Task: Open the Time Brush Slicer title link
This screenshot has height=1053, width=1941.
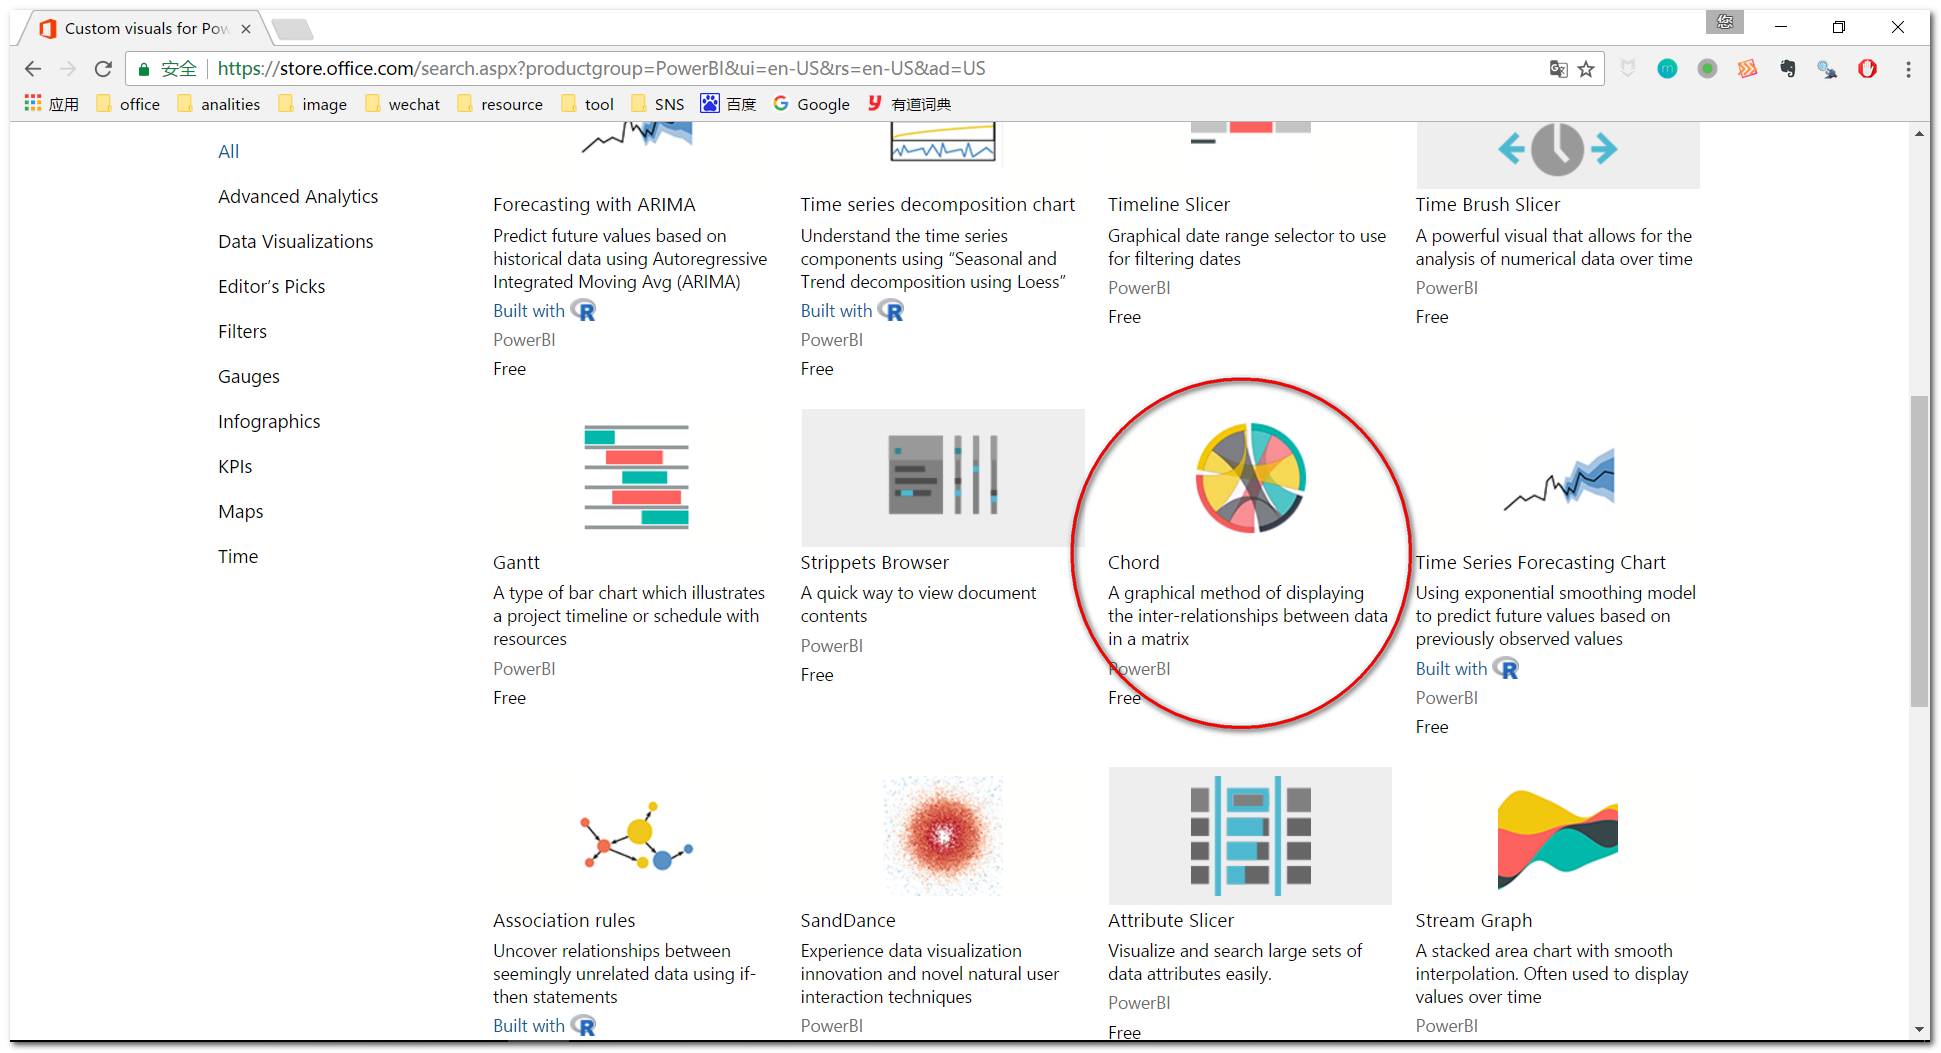Action: tap(1488, 205)
